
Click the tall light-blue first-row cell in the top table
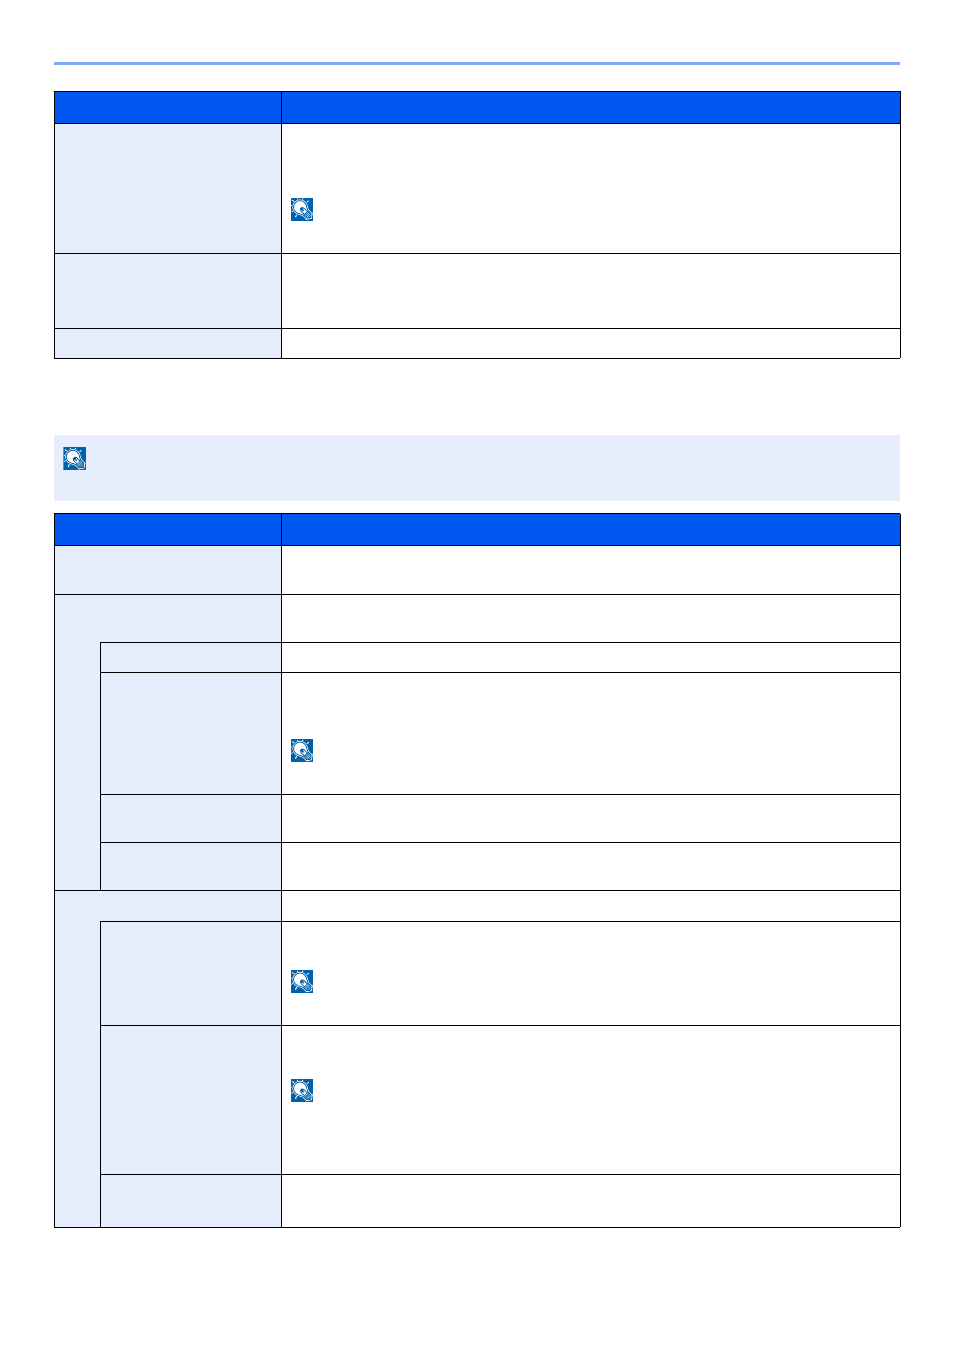coord(168,189)
